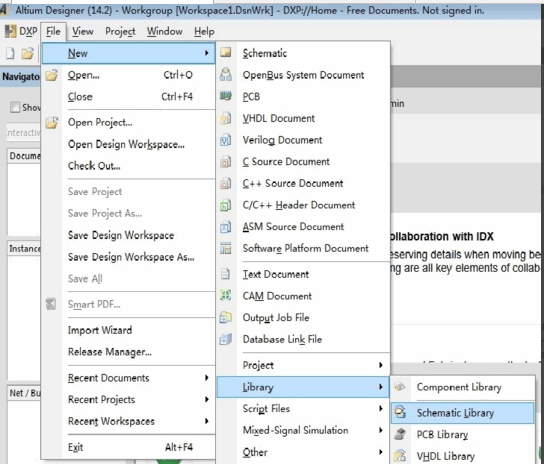The height and width of the screenshot is (464, 544).
Task: Click the PCB board icon
Action: coord(226,96)
